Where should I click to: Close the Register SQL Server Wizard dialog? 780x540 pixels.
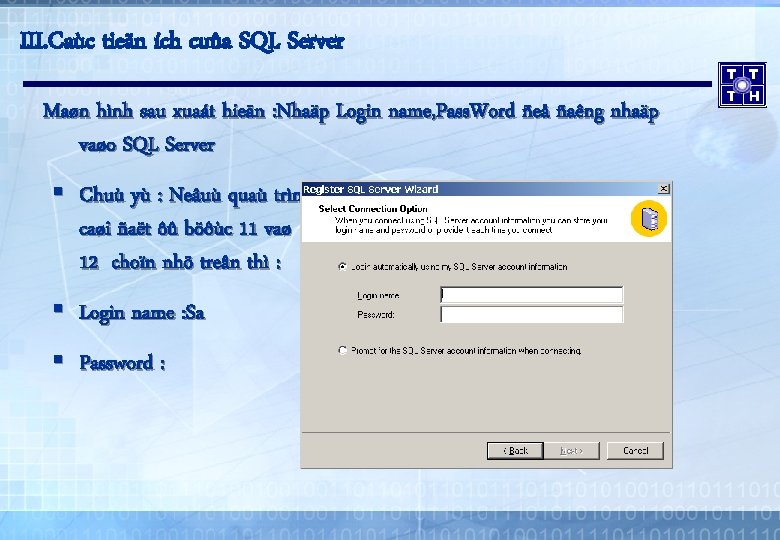[664, 189]
